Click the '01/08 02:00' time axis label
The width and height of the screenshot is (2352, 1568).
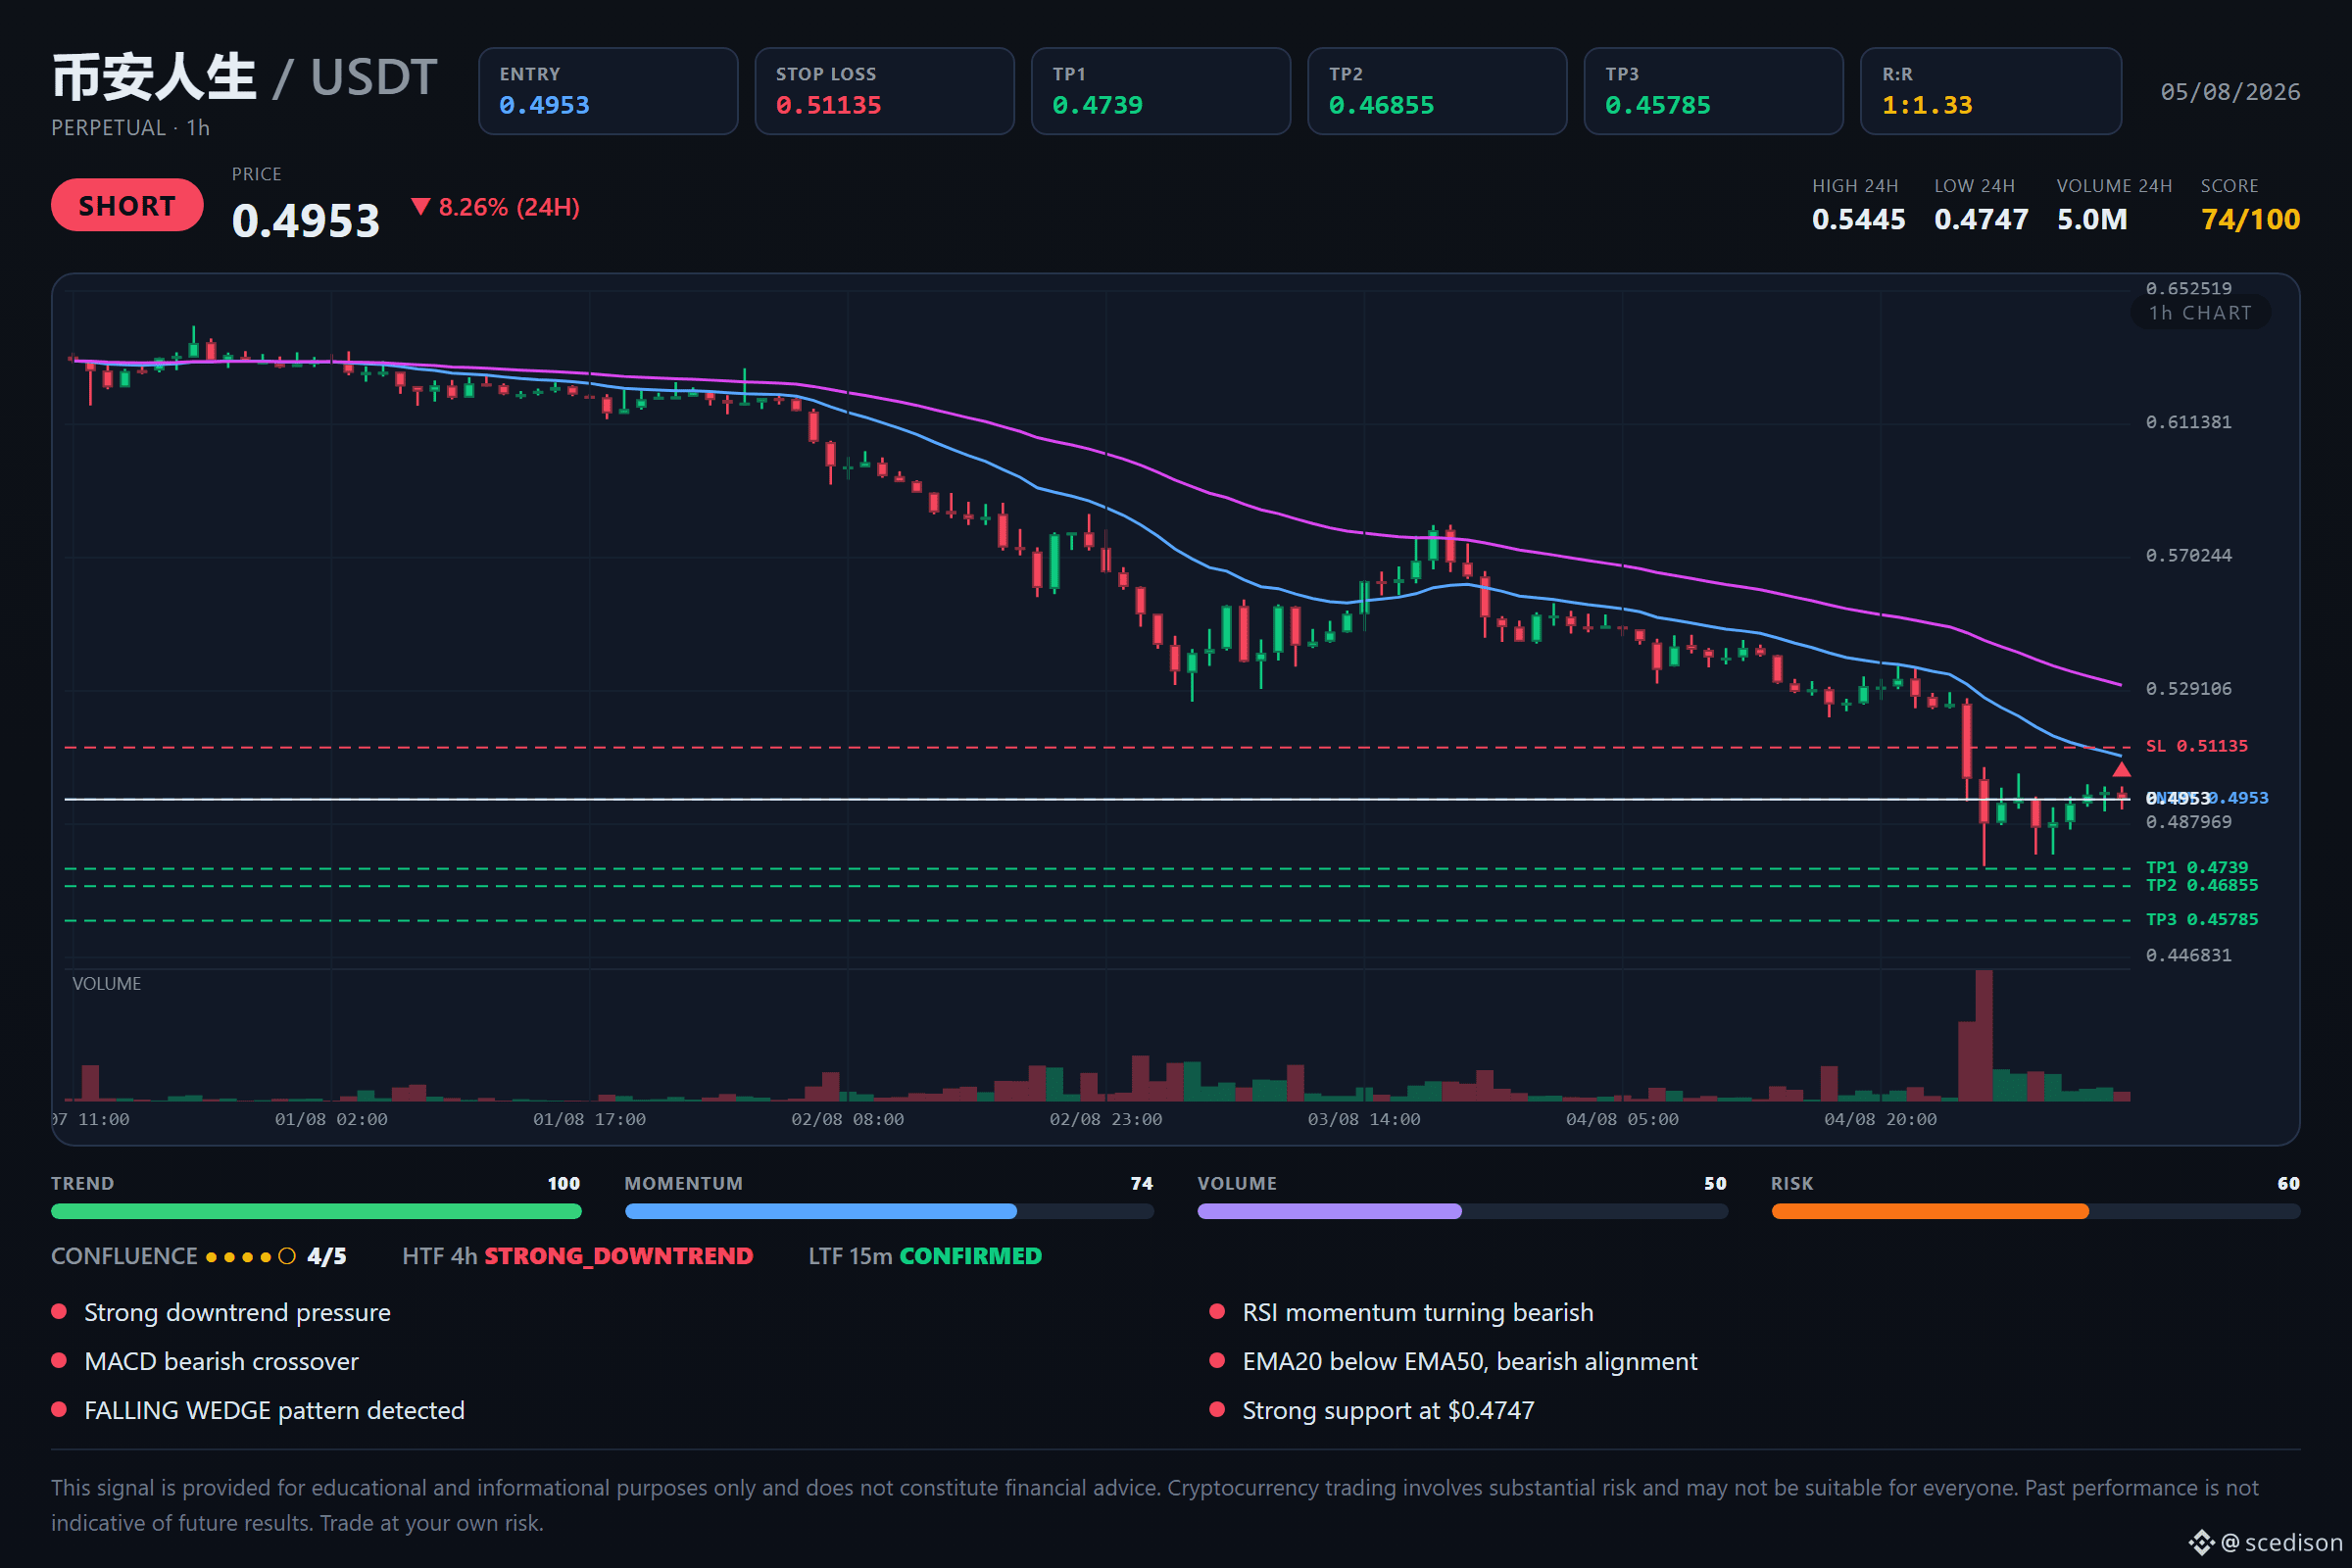(x=331, y=1119)
